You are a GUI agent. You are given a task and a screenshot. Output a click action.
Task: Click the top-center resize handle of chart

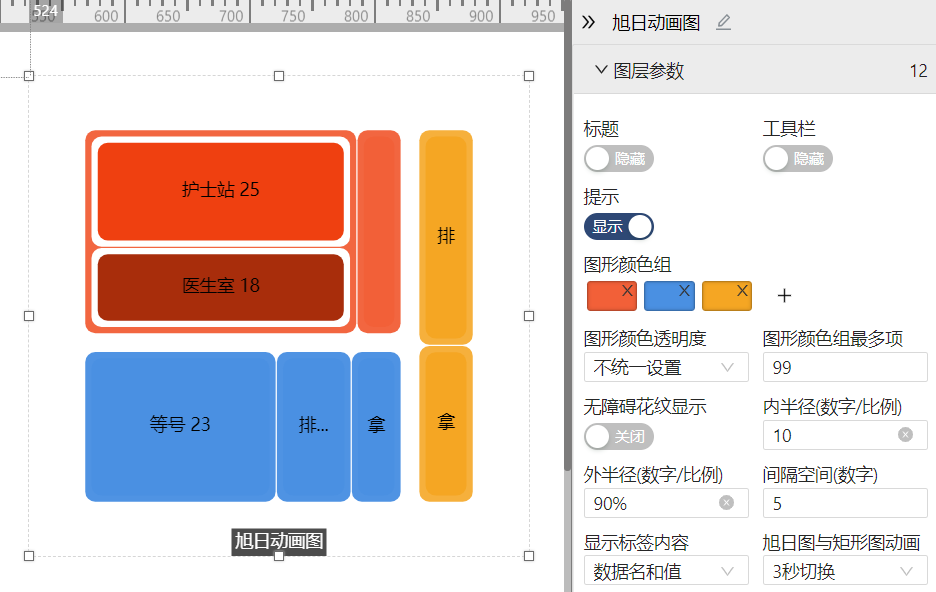[279, 76]
